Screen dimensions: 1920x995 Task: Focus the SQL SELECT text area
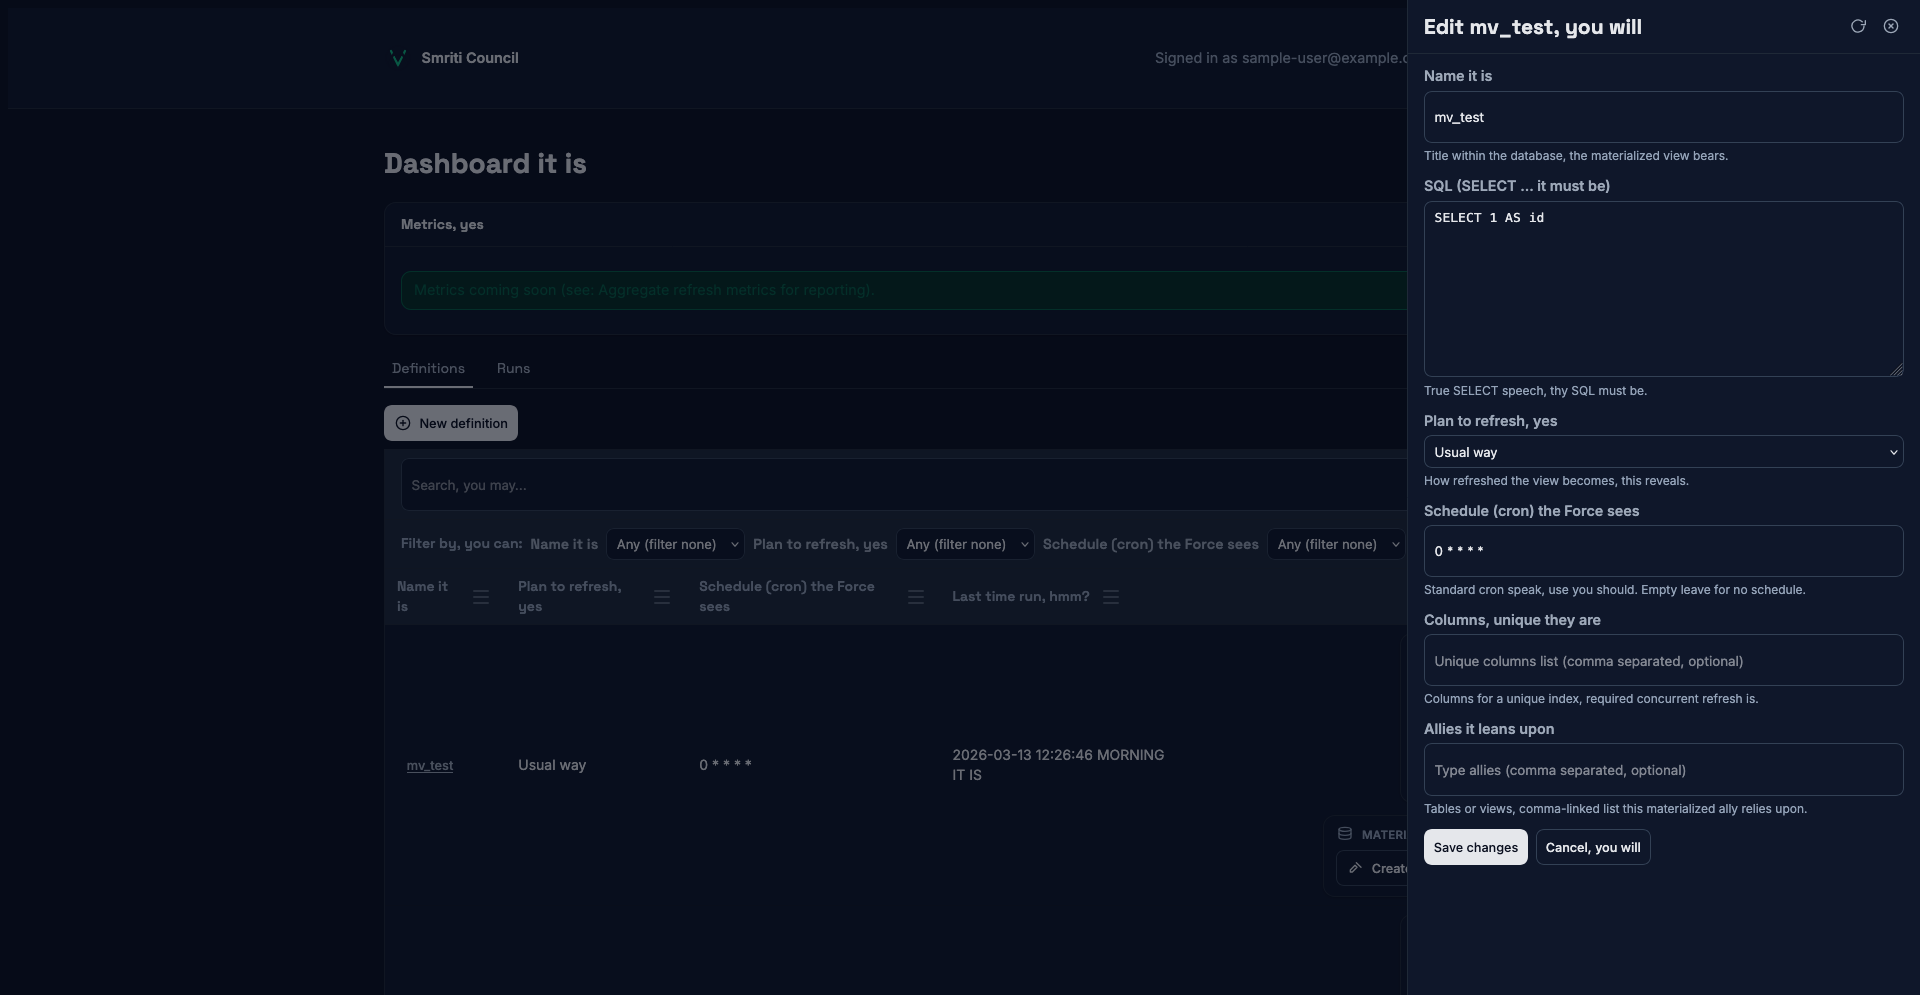[1662, 289]
